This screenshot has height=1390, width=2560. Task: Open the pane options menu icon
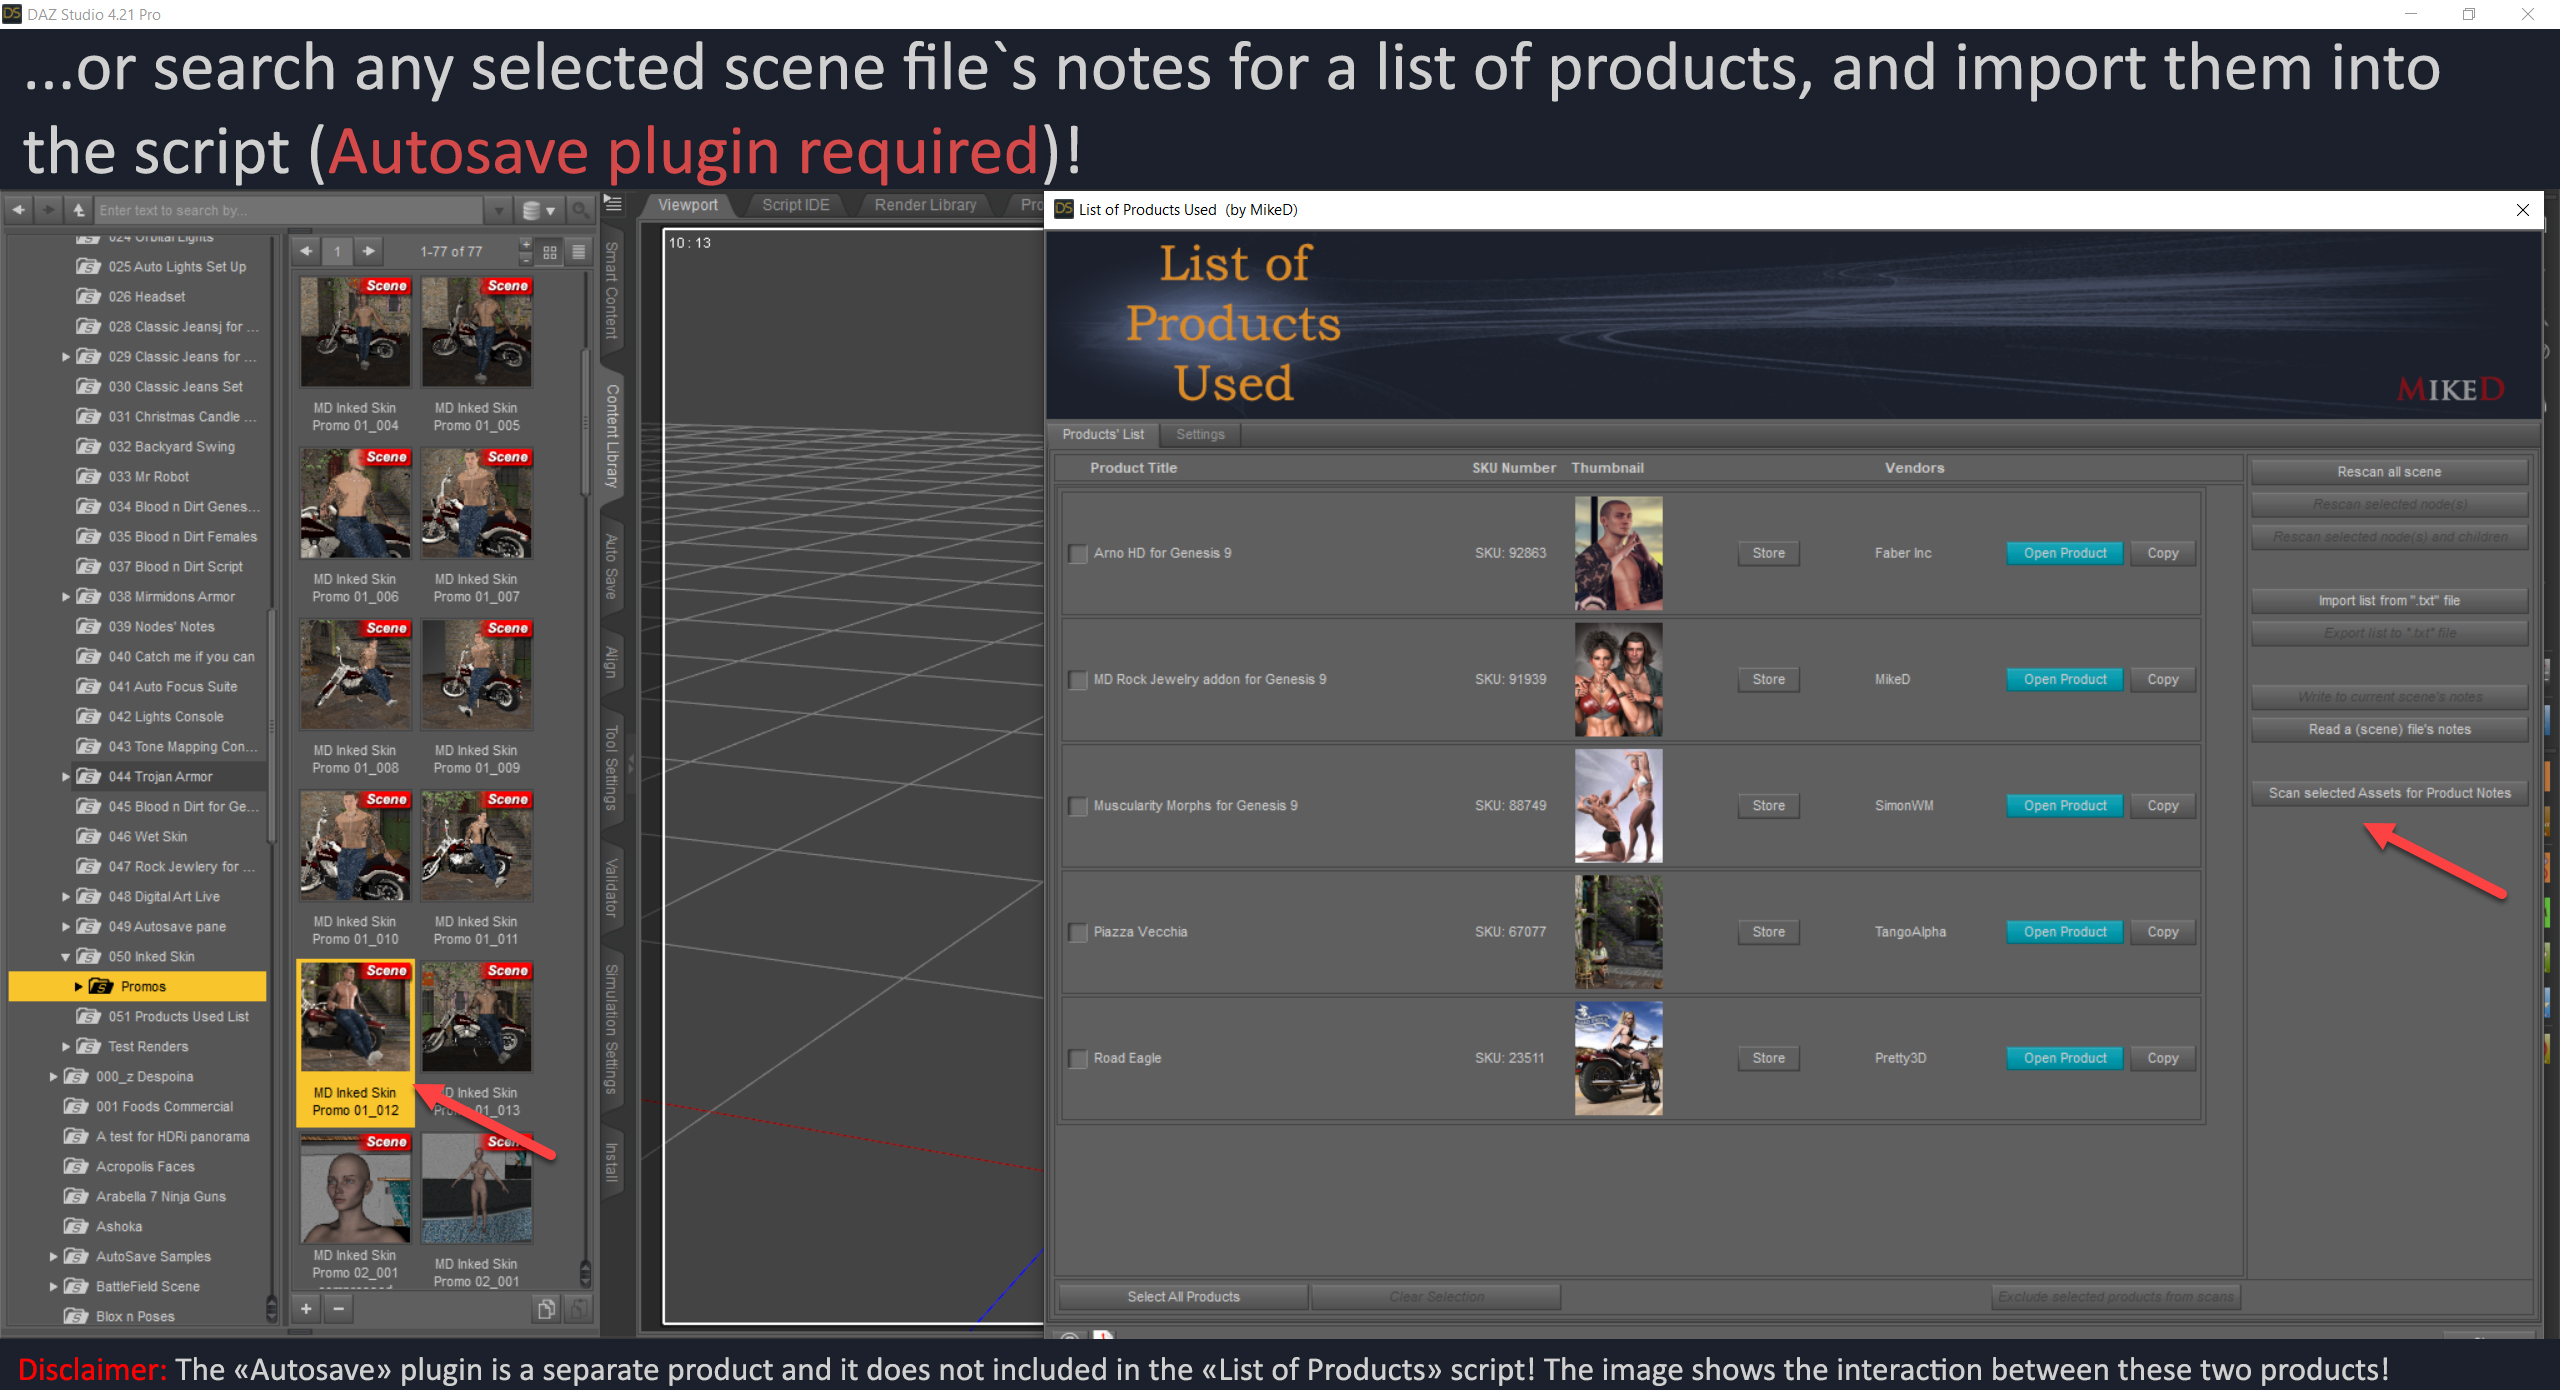point(614,204)
